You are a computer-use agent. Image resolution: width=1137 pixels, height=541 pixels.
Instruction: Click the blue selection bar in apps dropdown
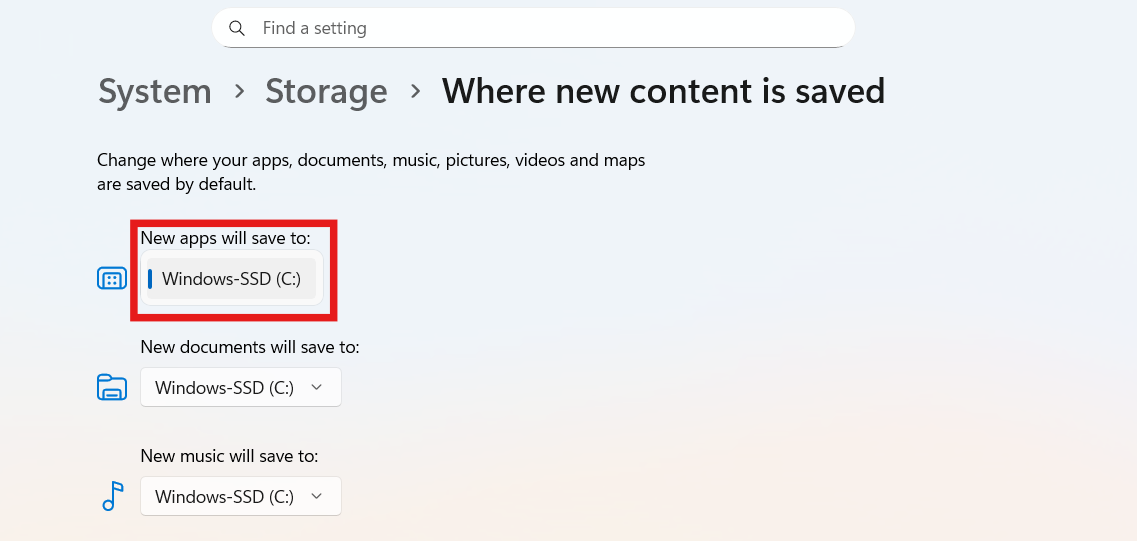(150, 279)
